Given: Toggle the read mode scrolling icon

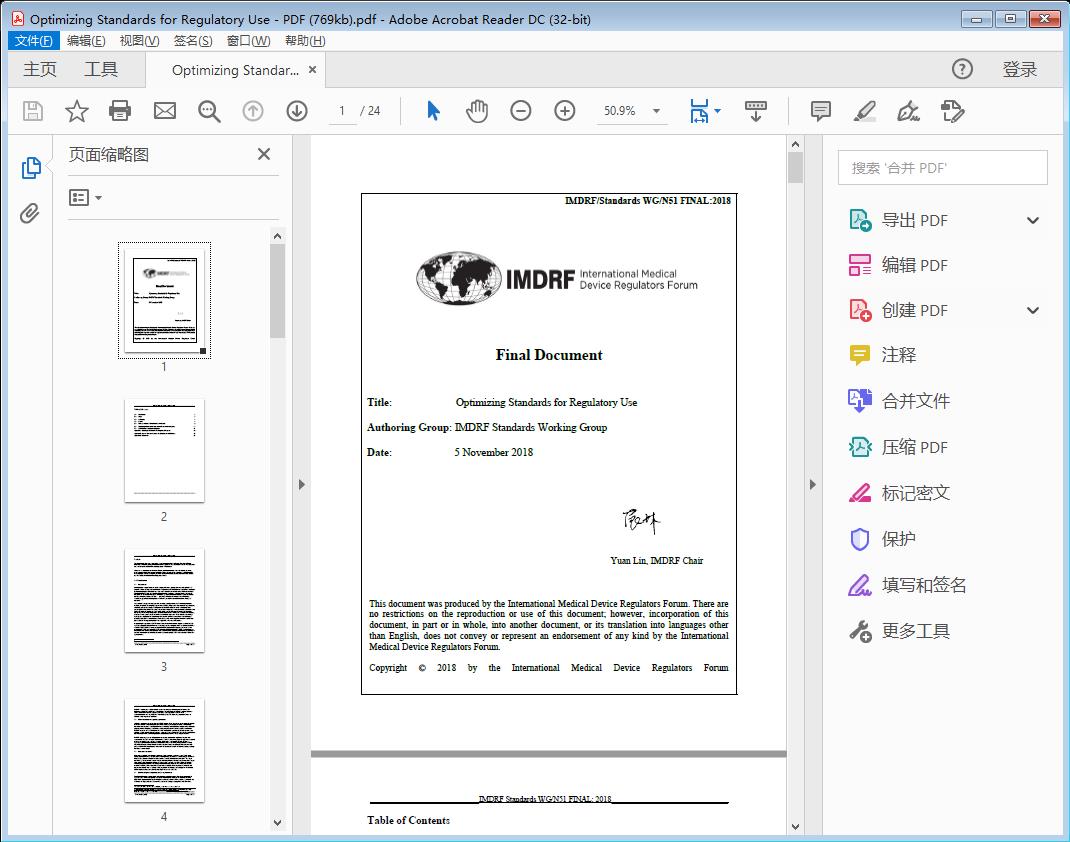Looking at the screenshot, I should (x=755, y=111).
